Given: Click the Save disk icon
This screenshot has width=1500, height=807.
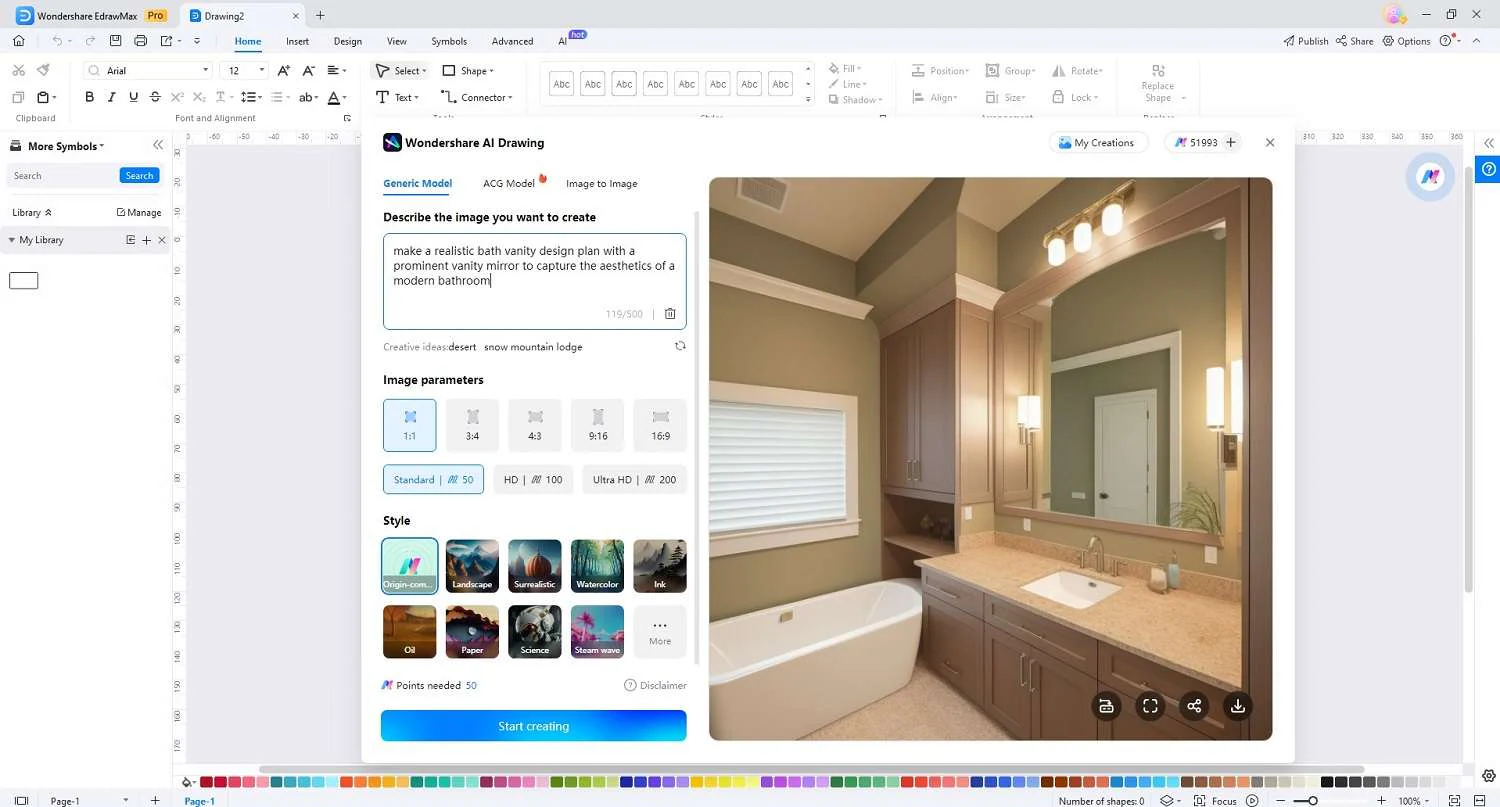Looking at the screenshot, I should click(116, 41).
